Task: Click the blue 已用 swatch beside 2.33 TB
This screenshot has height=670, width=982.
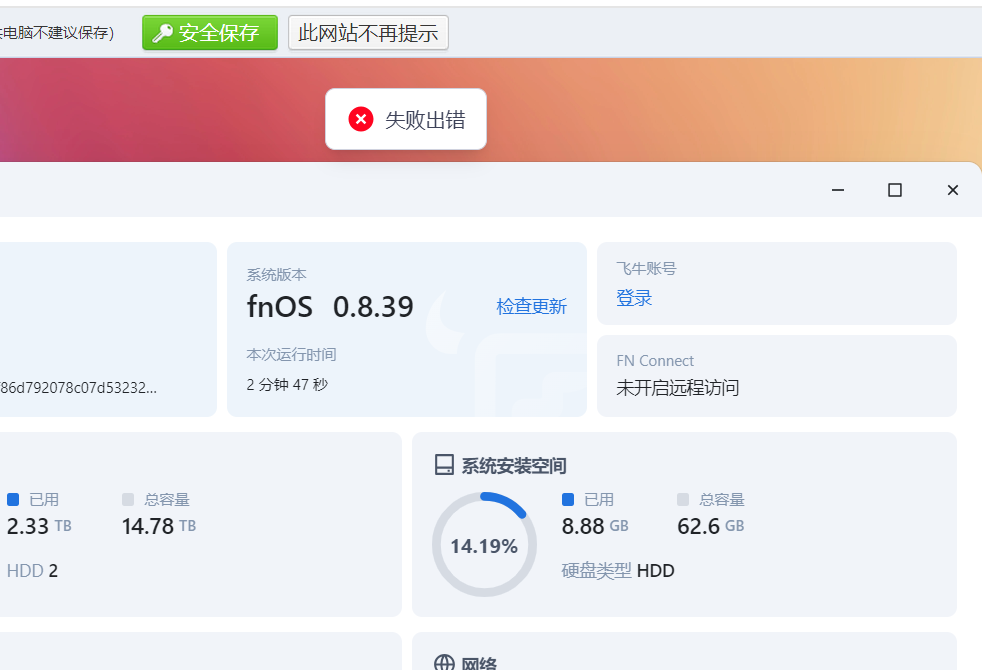Action: 13,499
